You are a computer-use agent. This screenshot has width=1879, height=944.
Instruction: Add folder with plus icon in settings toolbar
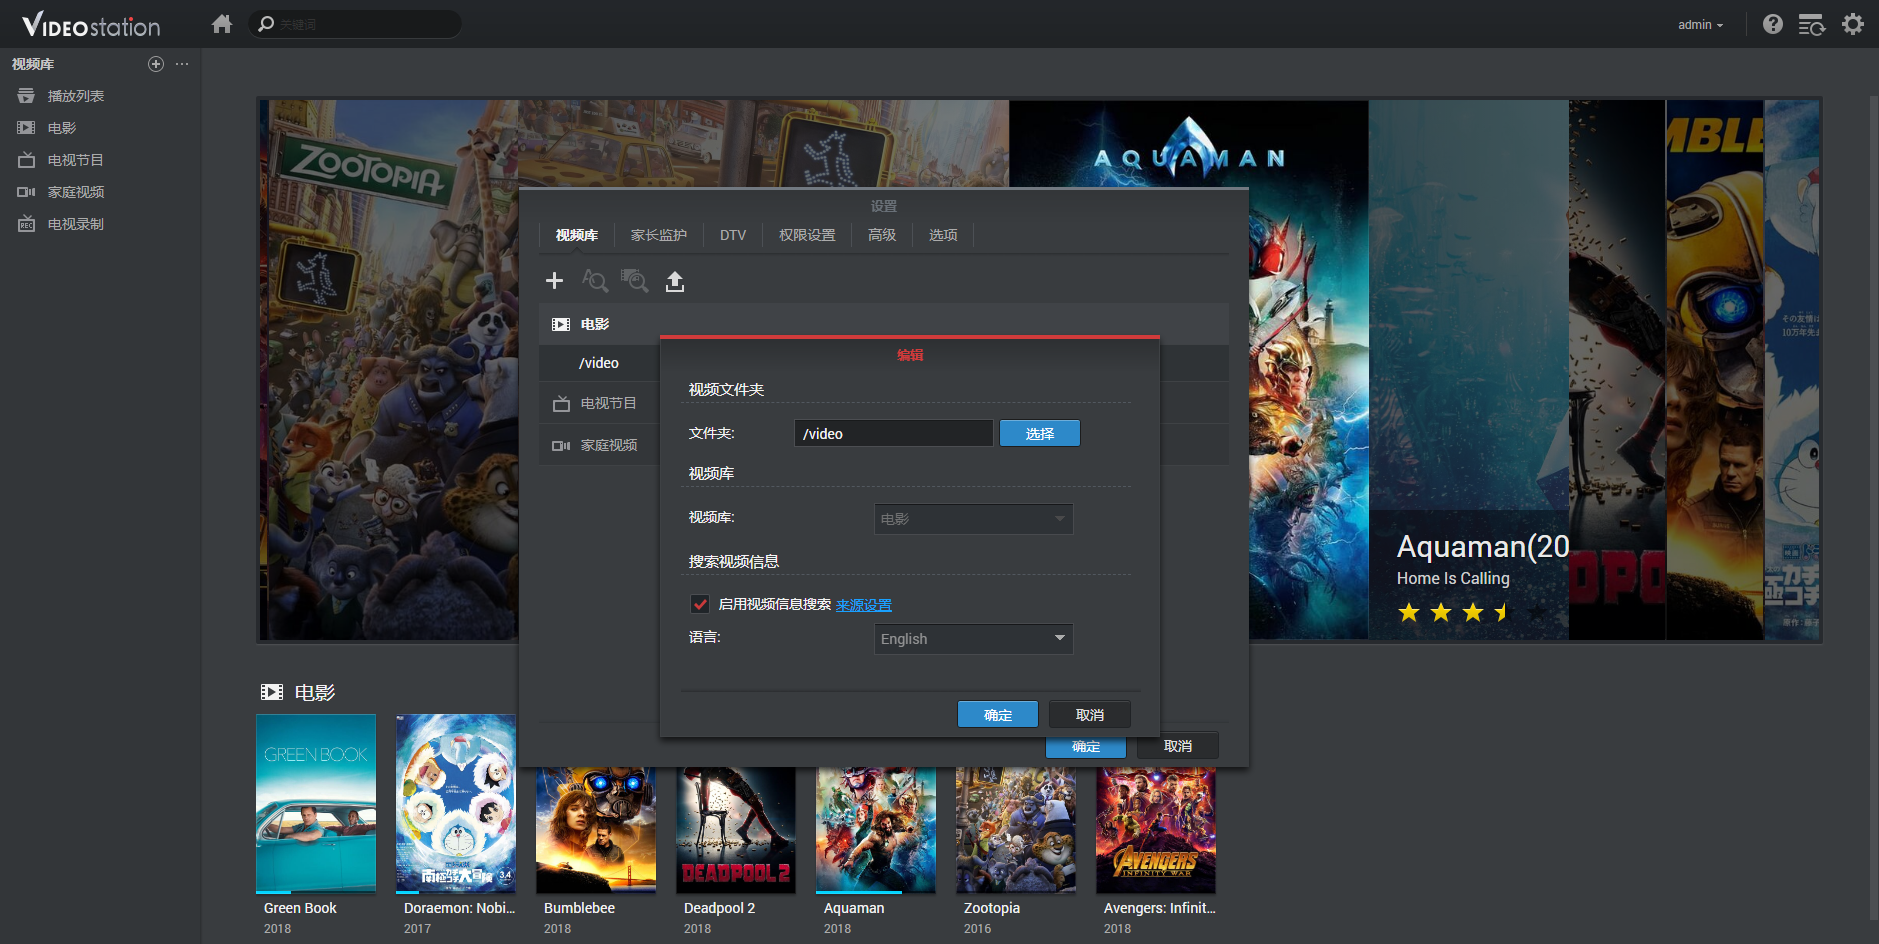pos(554,281)
